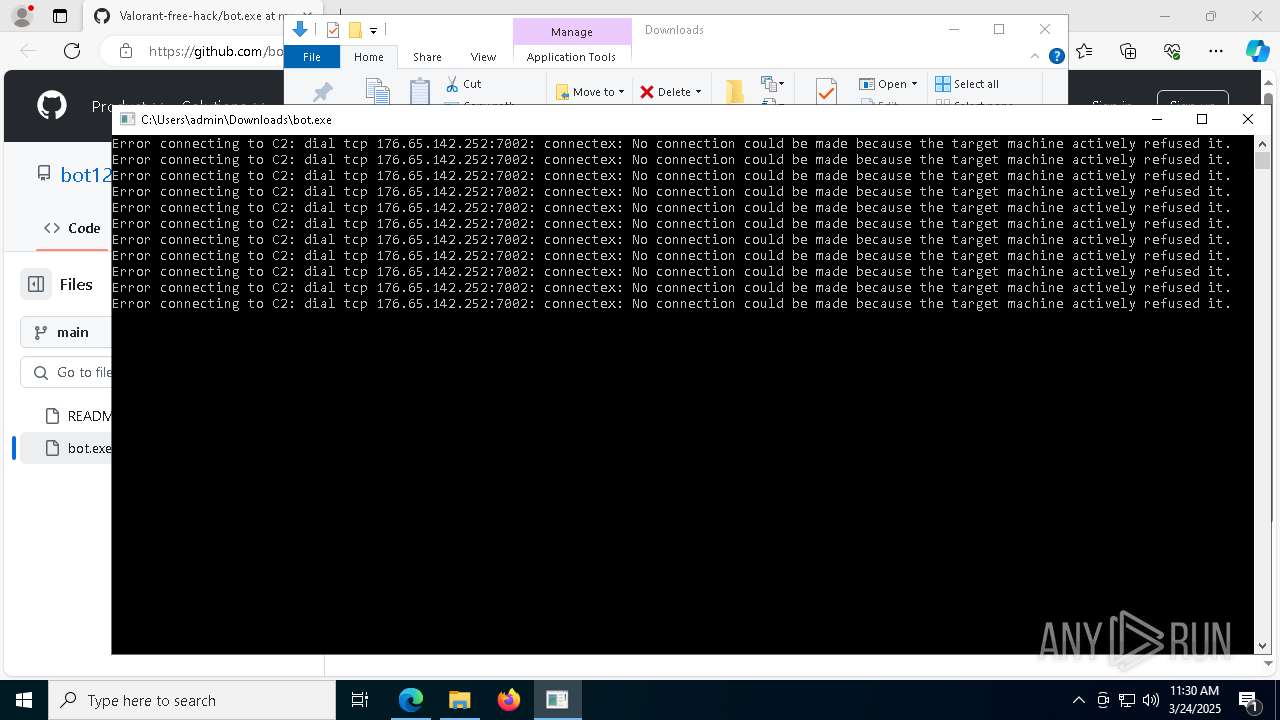Click the Edge favorites star icon

click(1085, 51)
